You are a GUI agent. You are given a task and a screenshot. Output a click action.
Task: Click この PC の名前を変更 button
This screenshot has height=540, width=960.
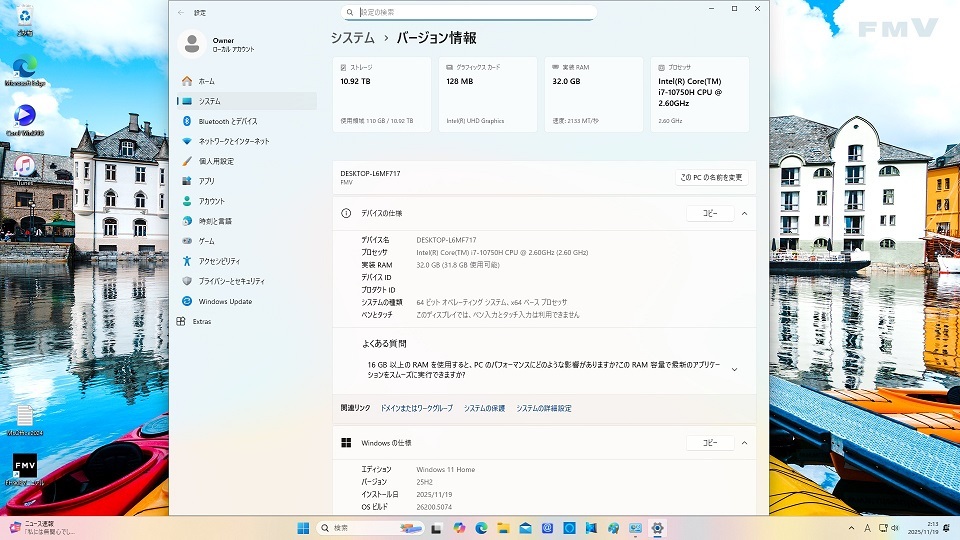711,177
